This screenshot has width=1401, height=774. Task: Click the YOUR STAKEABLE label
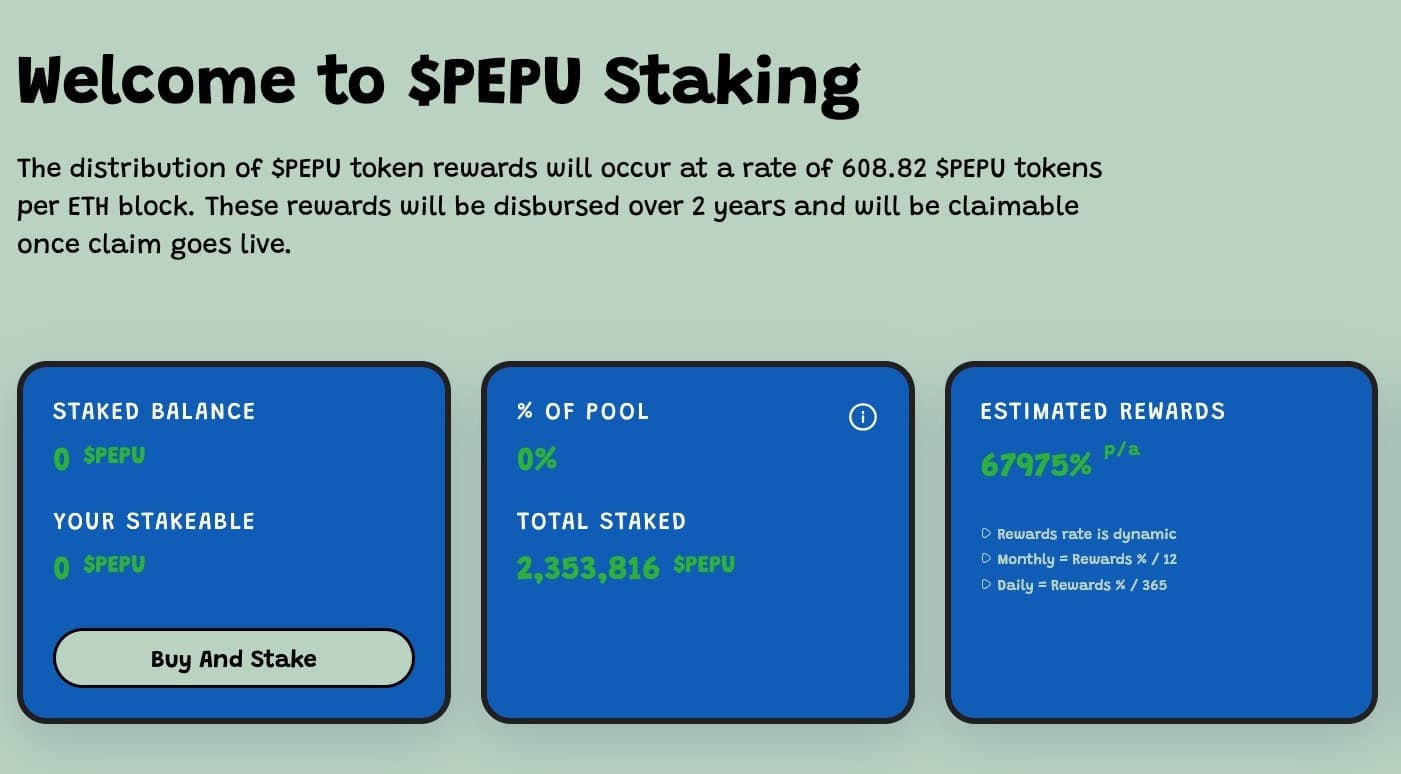click(x=154, y=521)
